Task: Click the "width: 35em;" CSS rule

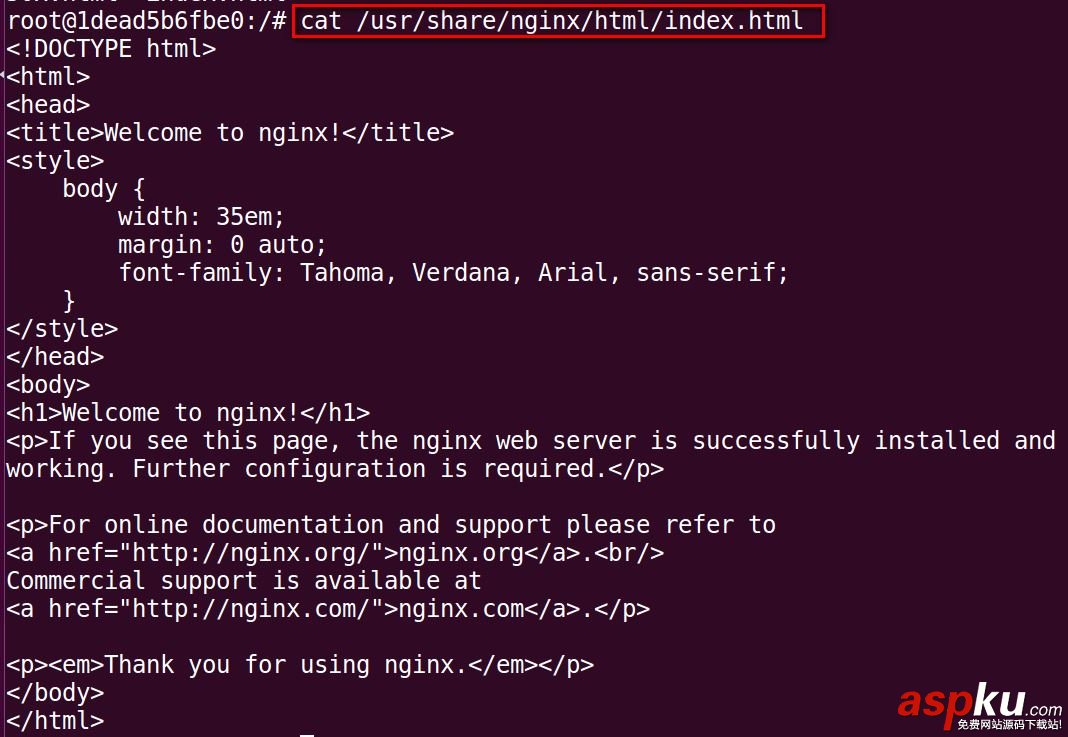Action: click(x=201, y=216)
